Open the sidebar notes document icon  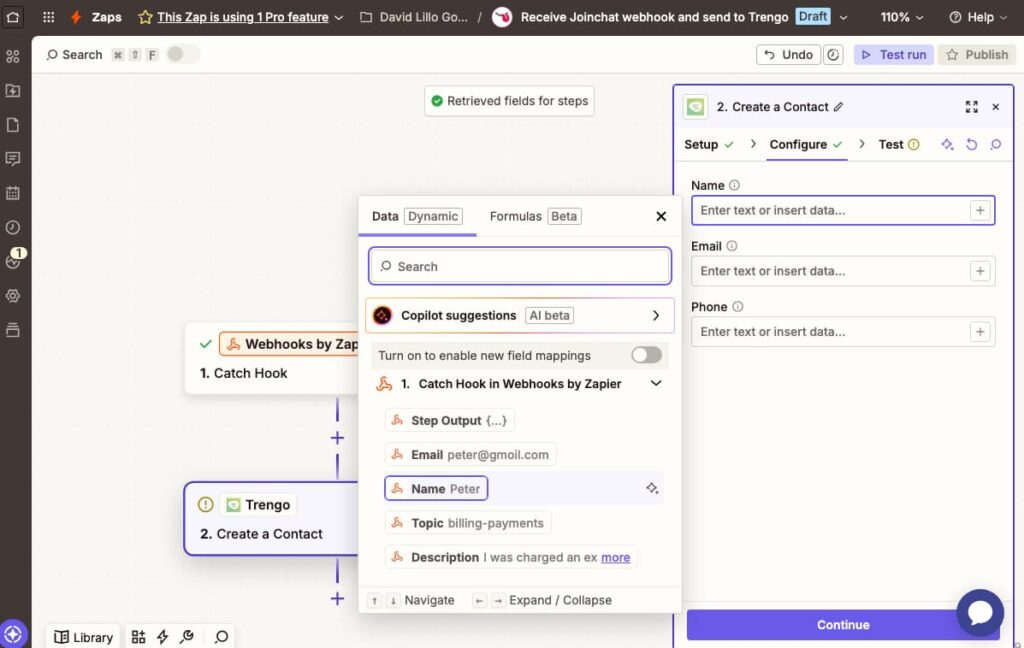[x=12, y=125]
